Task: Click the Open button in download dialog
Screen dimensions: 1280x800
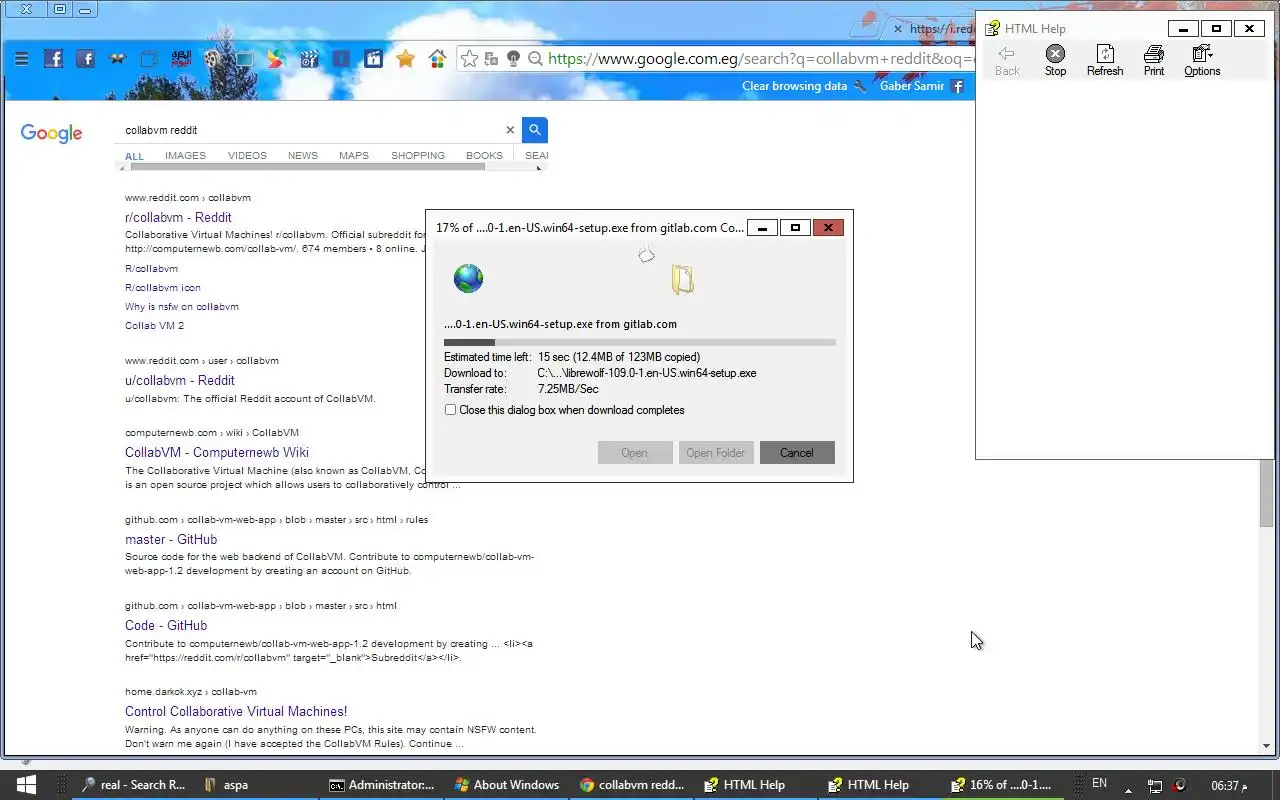Action: [635, 453]
